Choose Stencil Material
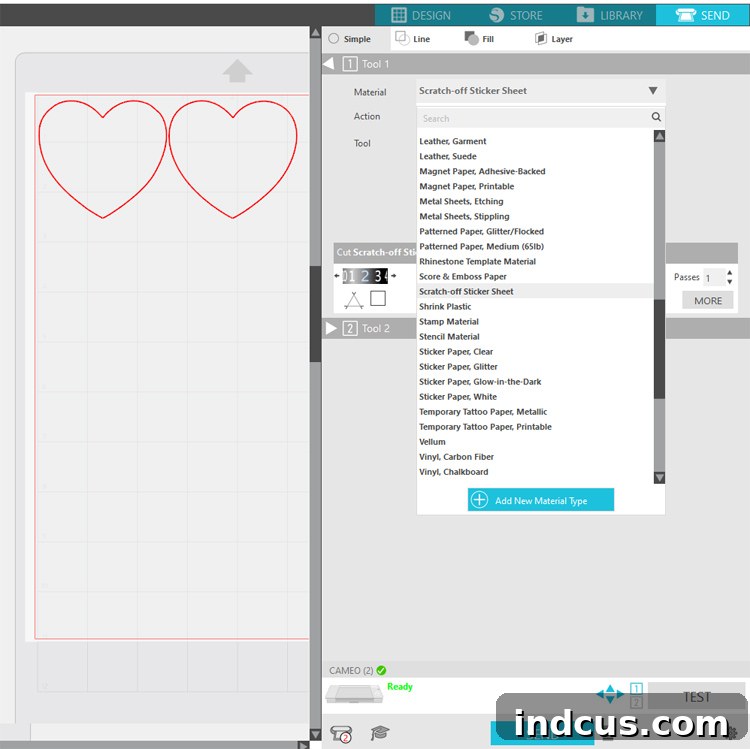Screen dimensions: 750x749 click(449, 337)
